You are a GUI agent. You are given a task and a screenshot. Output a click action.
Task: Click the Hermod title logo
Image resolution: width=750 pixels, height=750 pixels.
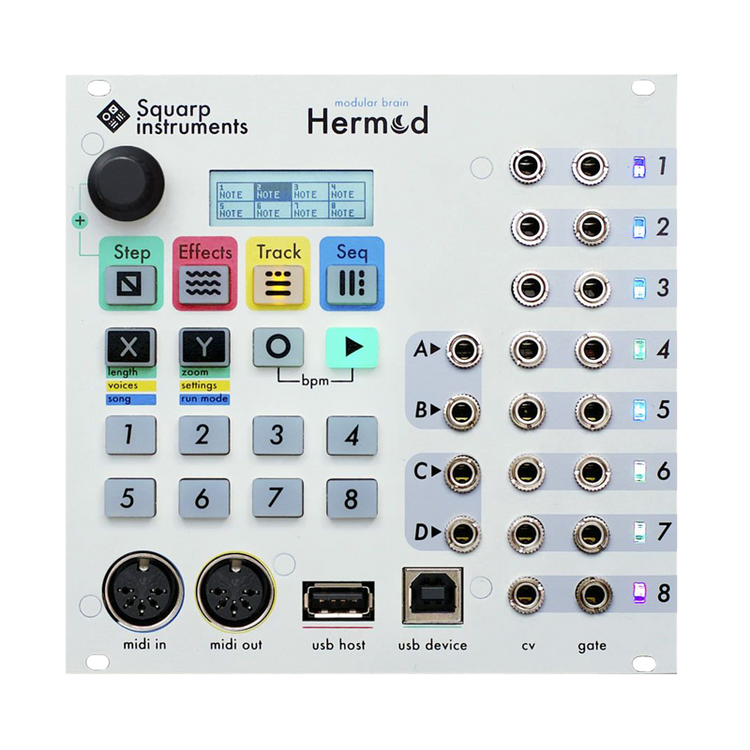pos(368,121)
